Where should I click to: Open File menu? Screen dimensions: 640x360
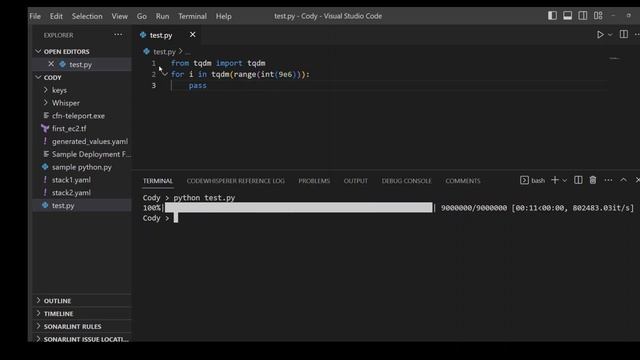[x=35, y=16]
